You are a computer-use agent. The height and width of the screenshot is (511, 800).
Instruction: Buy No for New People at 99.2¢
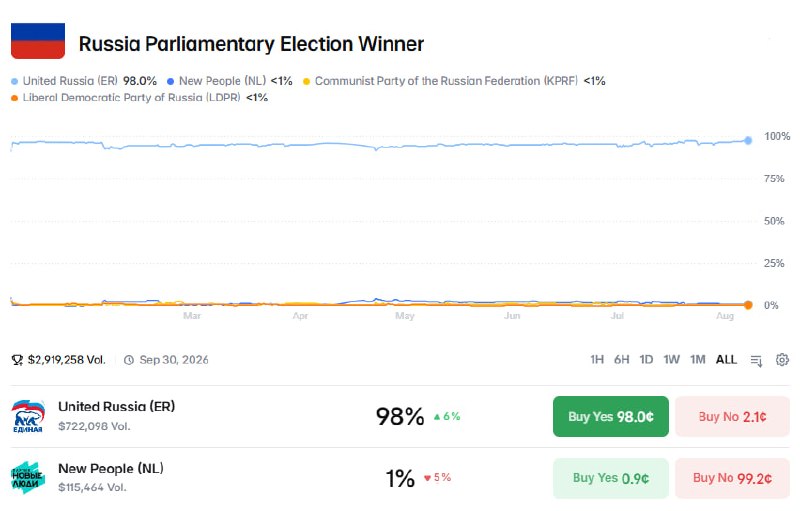(x=732, y=478)
